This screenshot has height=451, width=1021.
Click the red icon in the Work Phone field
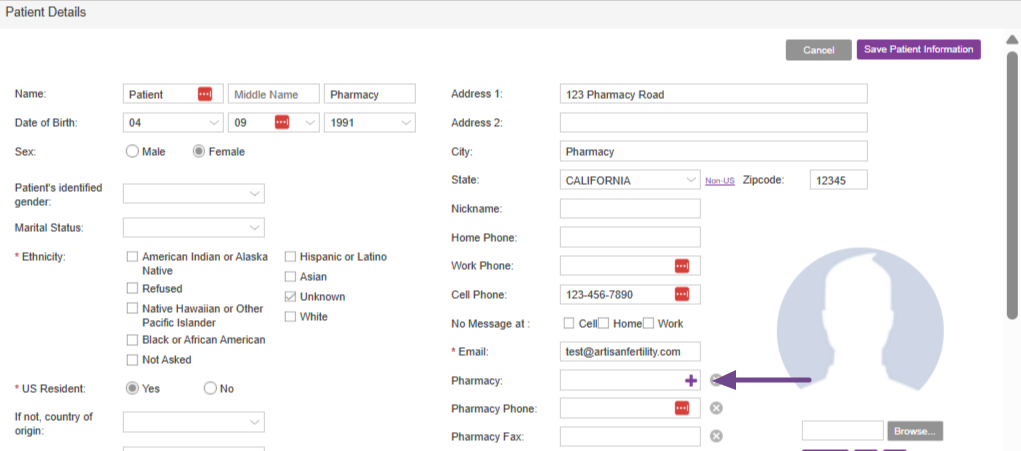682,266
